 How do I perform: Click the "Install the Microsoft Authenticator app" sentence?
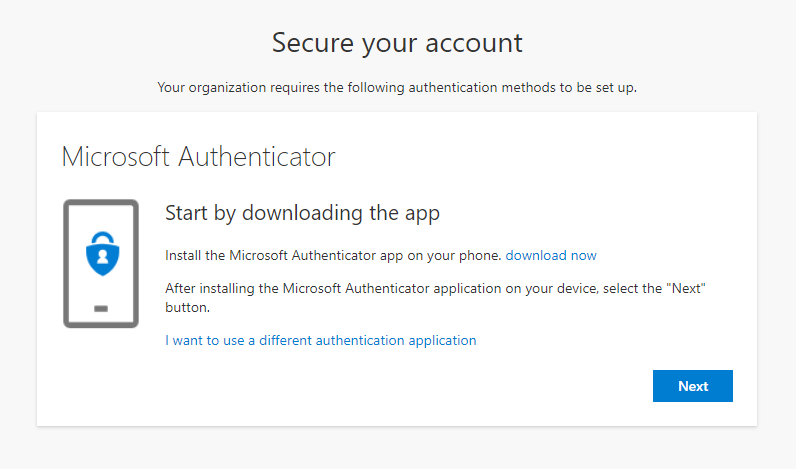[333, 255]
